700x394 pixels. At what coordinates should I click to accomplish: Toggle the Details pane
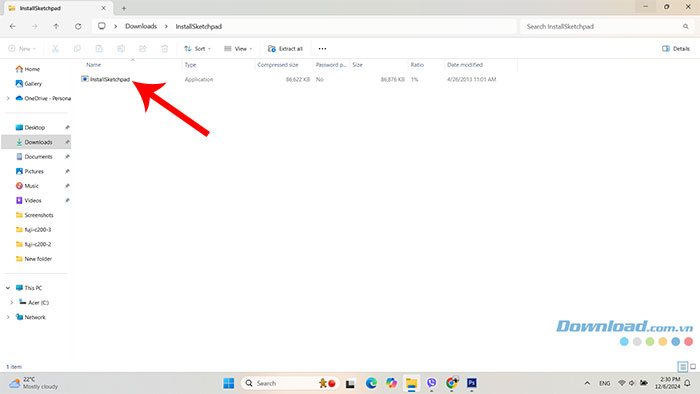click(676, 49)
